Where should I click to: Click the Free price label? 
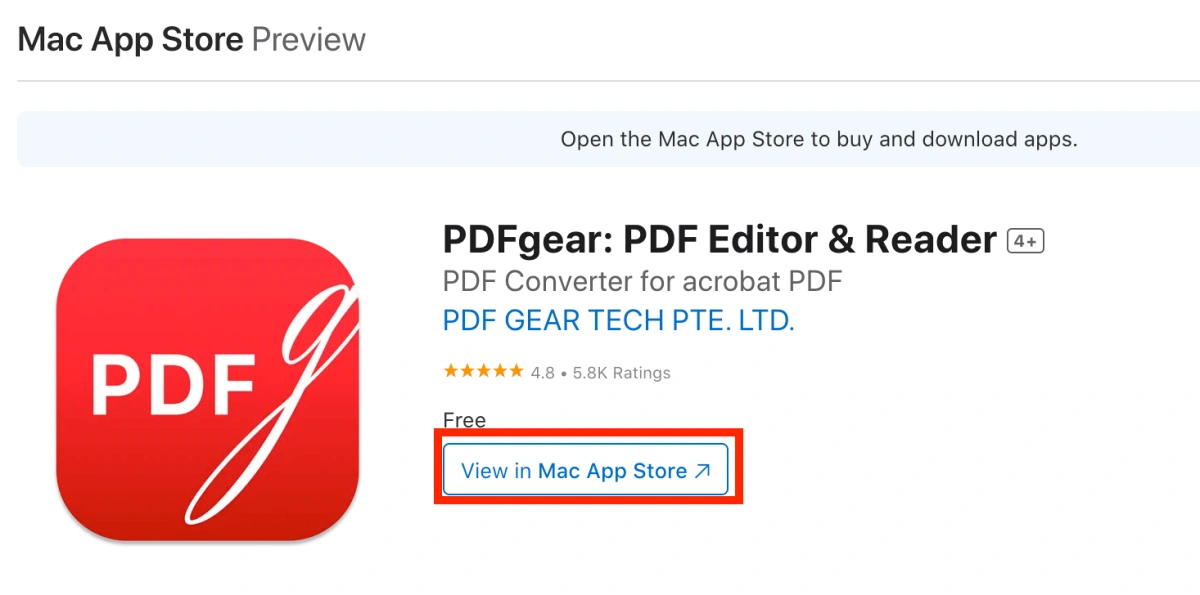[464, 420]
